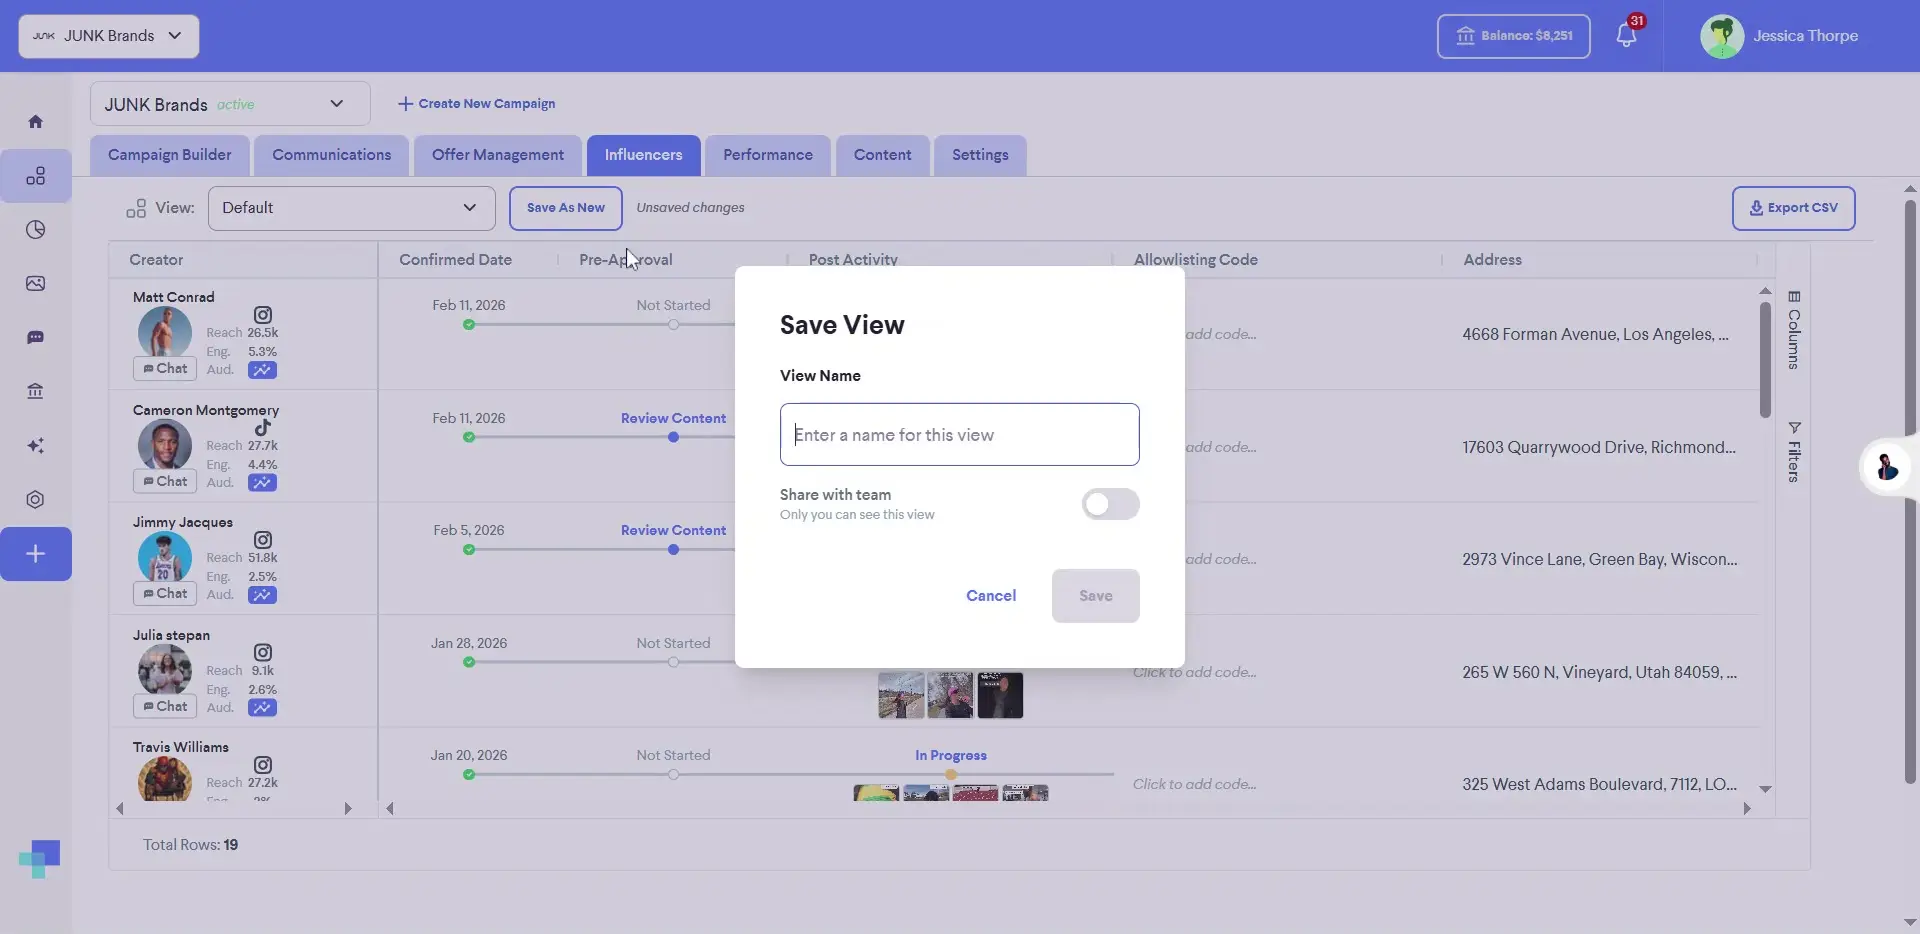
Task: Open the Filters side panel
Action: point(1794,452)
